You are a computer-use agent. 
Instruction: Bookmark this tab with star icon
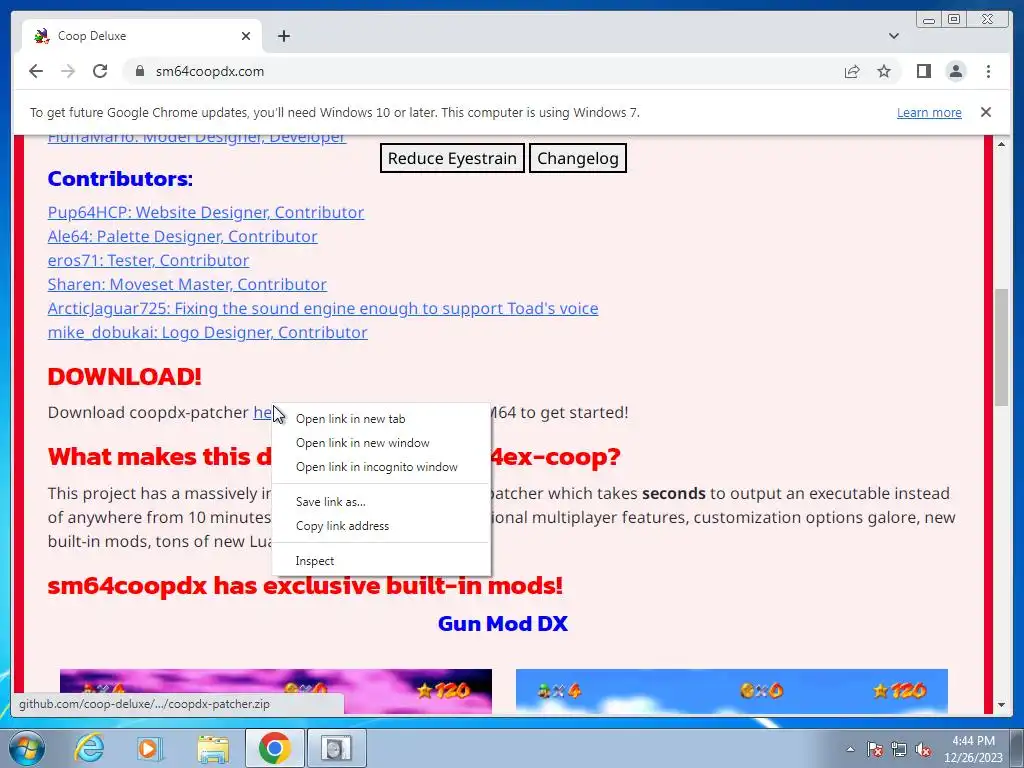tap(884, 71)
